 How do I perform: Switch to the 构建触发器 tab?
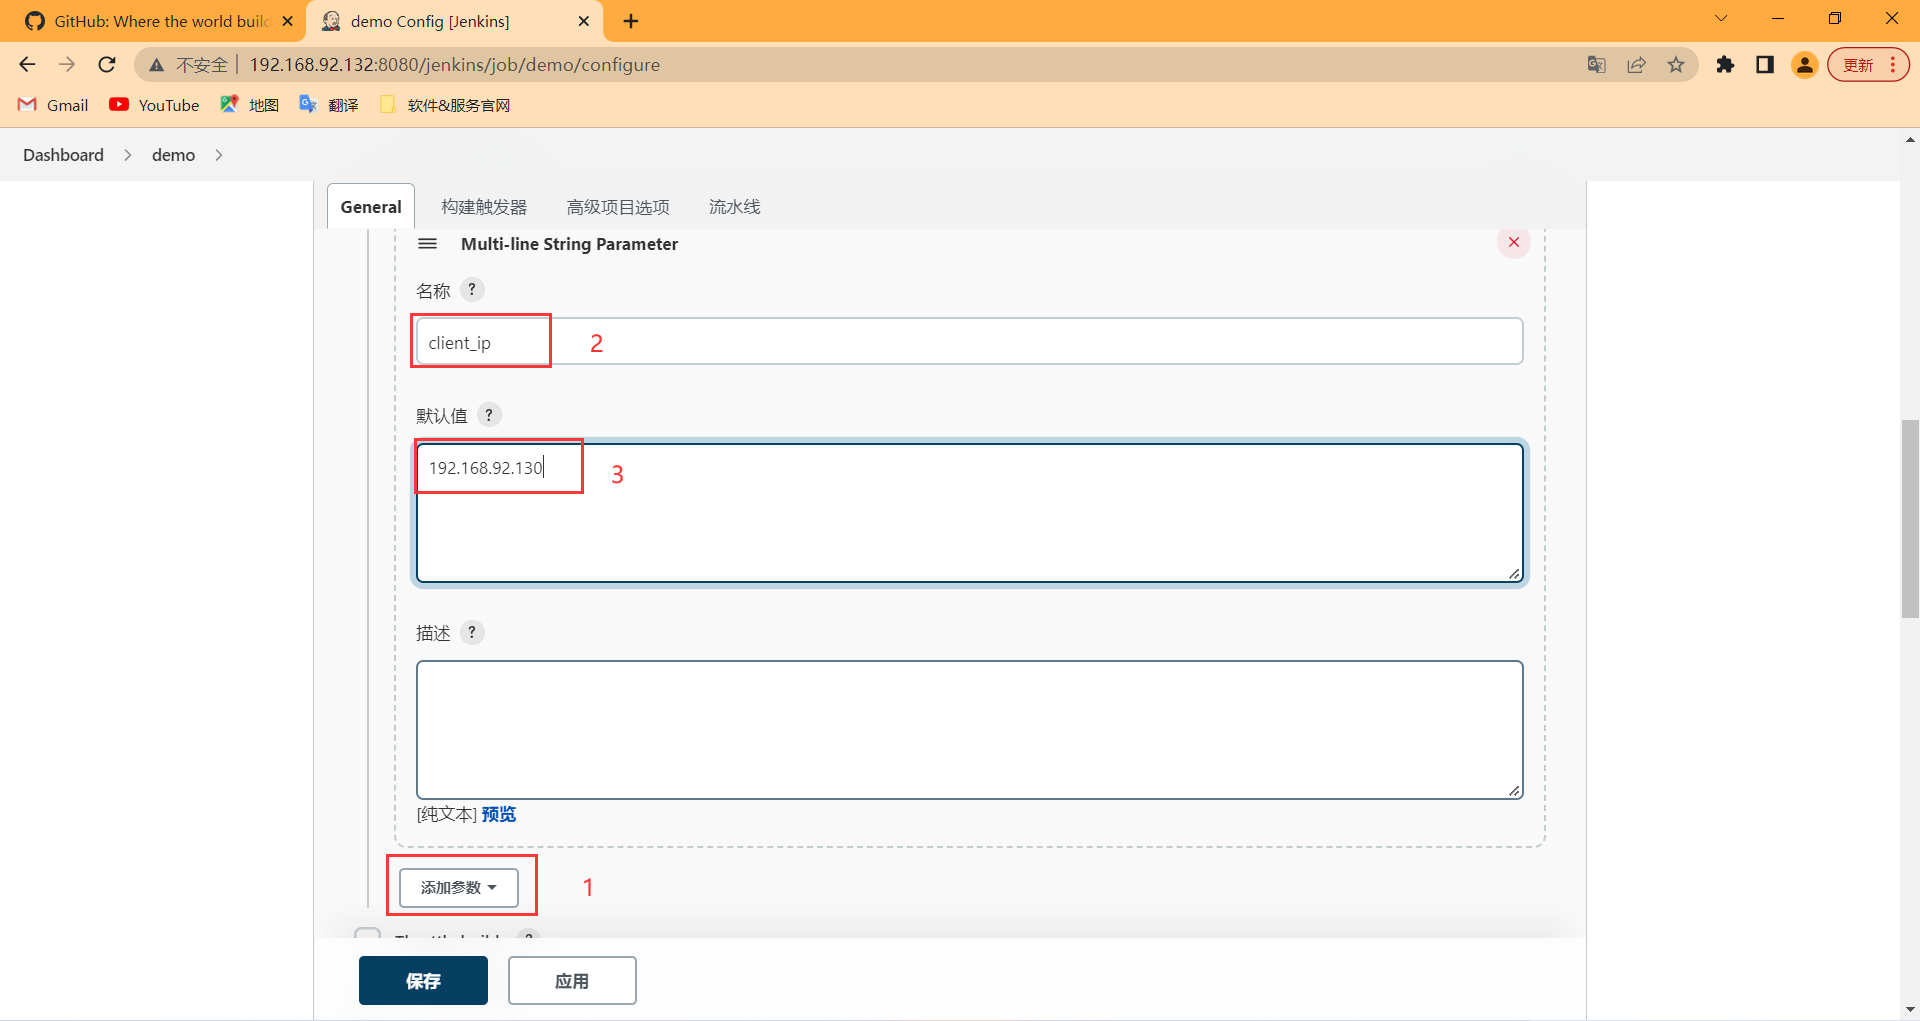point(484,207)
